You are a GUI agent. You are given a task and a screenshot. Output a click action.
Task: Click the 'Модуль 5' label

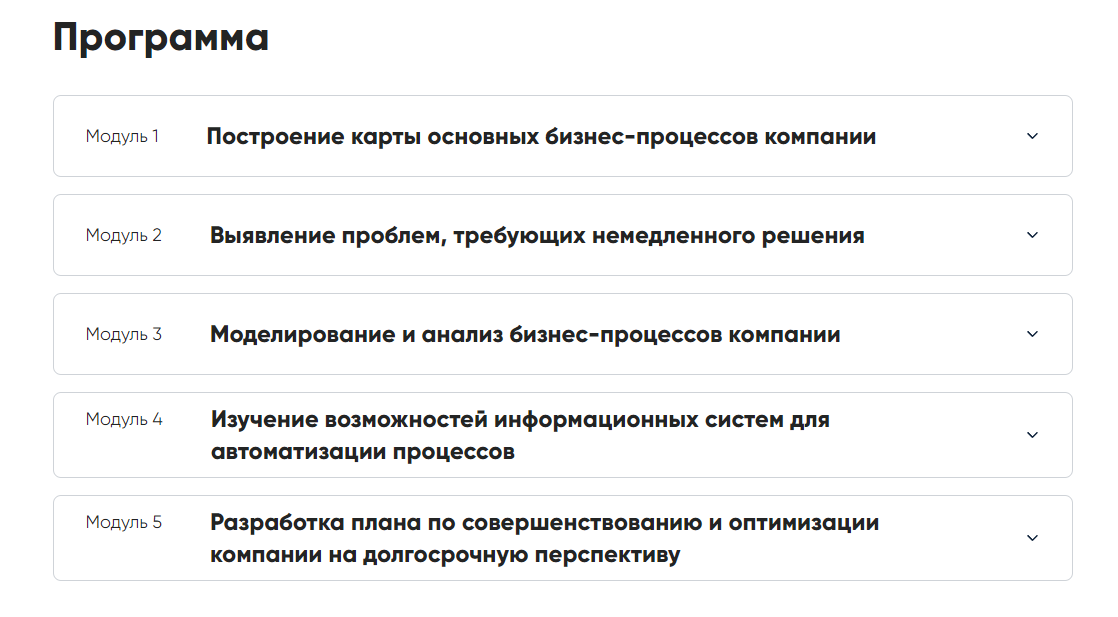tap(123, 522)
